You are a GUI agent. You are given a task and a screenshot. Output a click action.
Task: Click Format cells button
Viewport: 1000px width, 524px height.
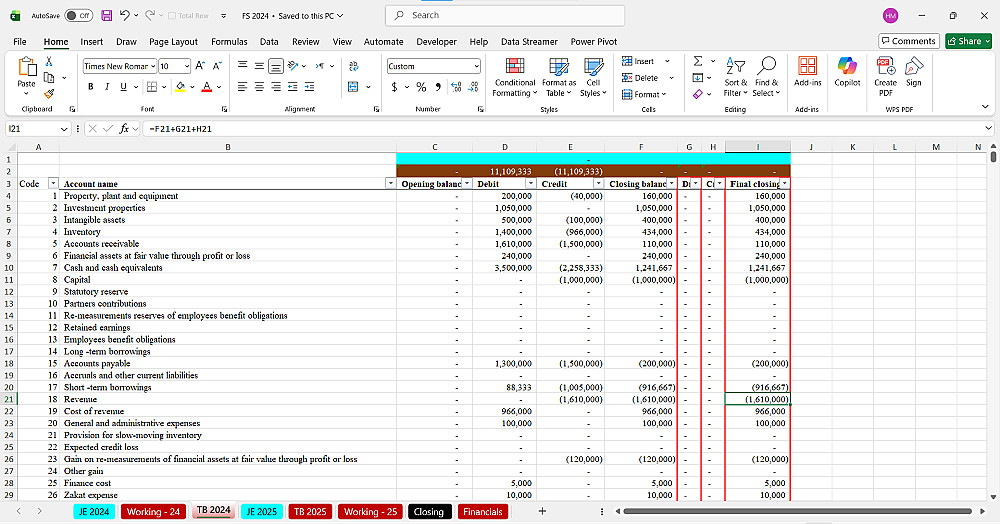(644, 94)
